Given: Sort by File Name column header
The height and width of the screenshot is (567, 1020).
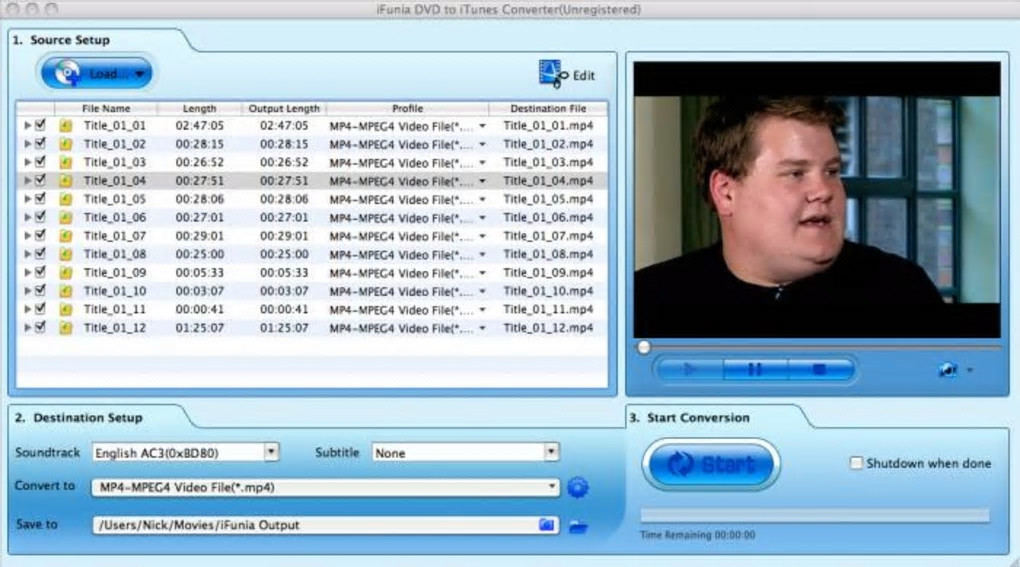Looking at the screenshot, I should tap(106, 109).
